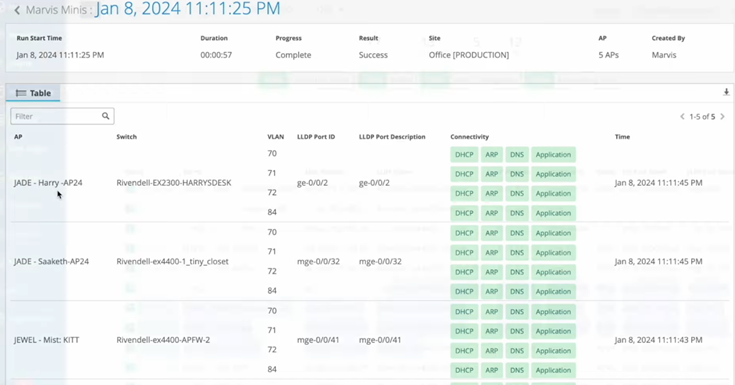Select AP JADE - Saaketh-AP24
This screenshot has width=735, height=385.
pyautogui.click(x=51, y=261)
